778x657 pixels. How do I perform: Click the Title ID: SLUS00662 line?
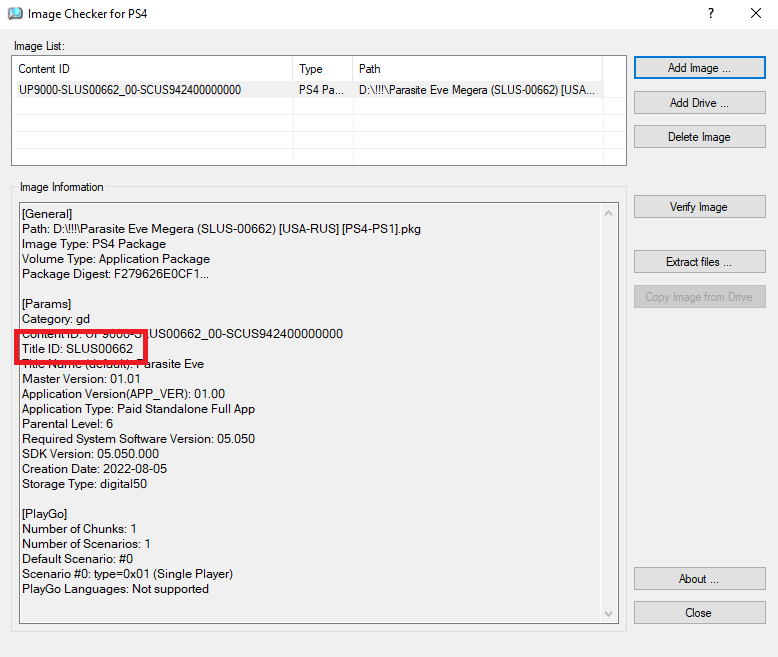tap(77, 349)
